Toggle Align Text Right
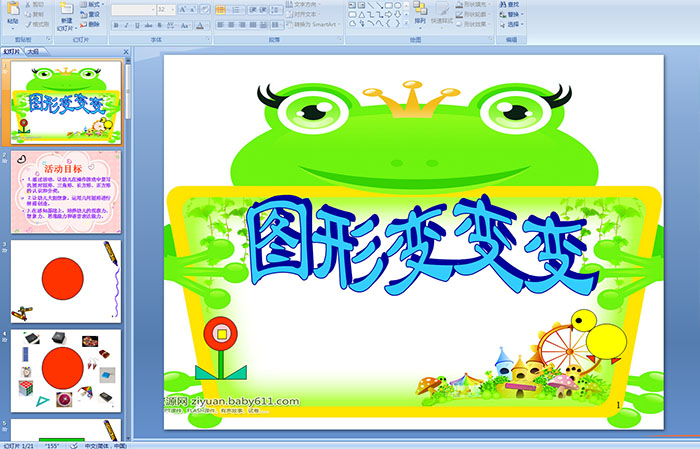Screen dimensions: 700x449 click(242, 25)
